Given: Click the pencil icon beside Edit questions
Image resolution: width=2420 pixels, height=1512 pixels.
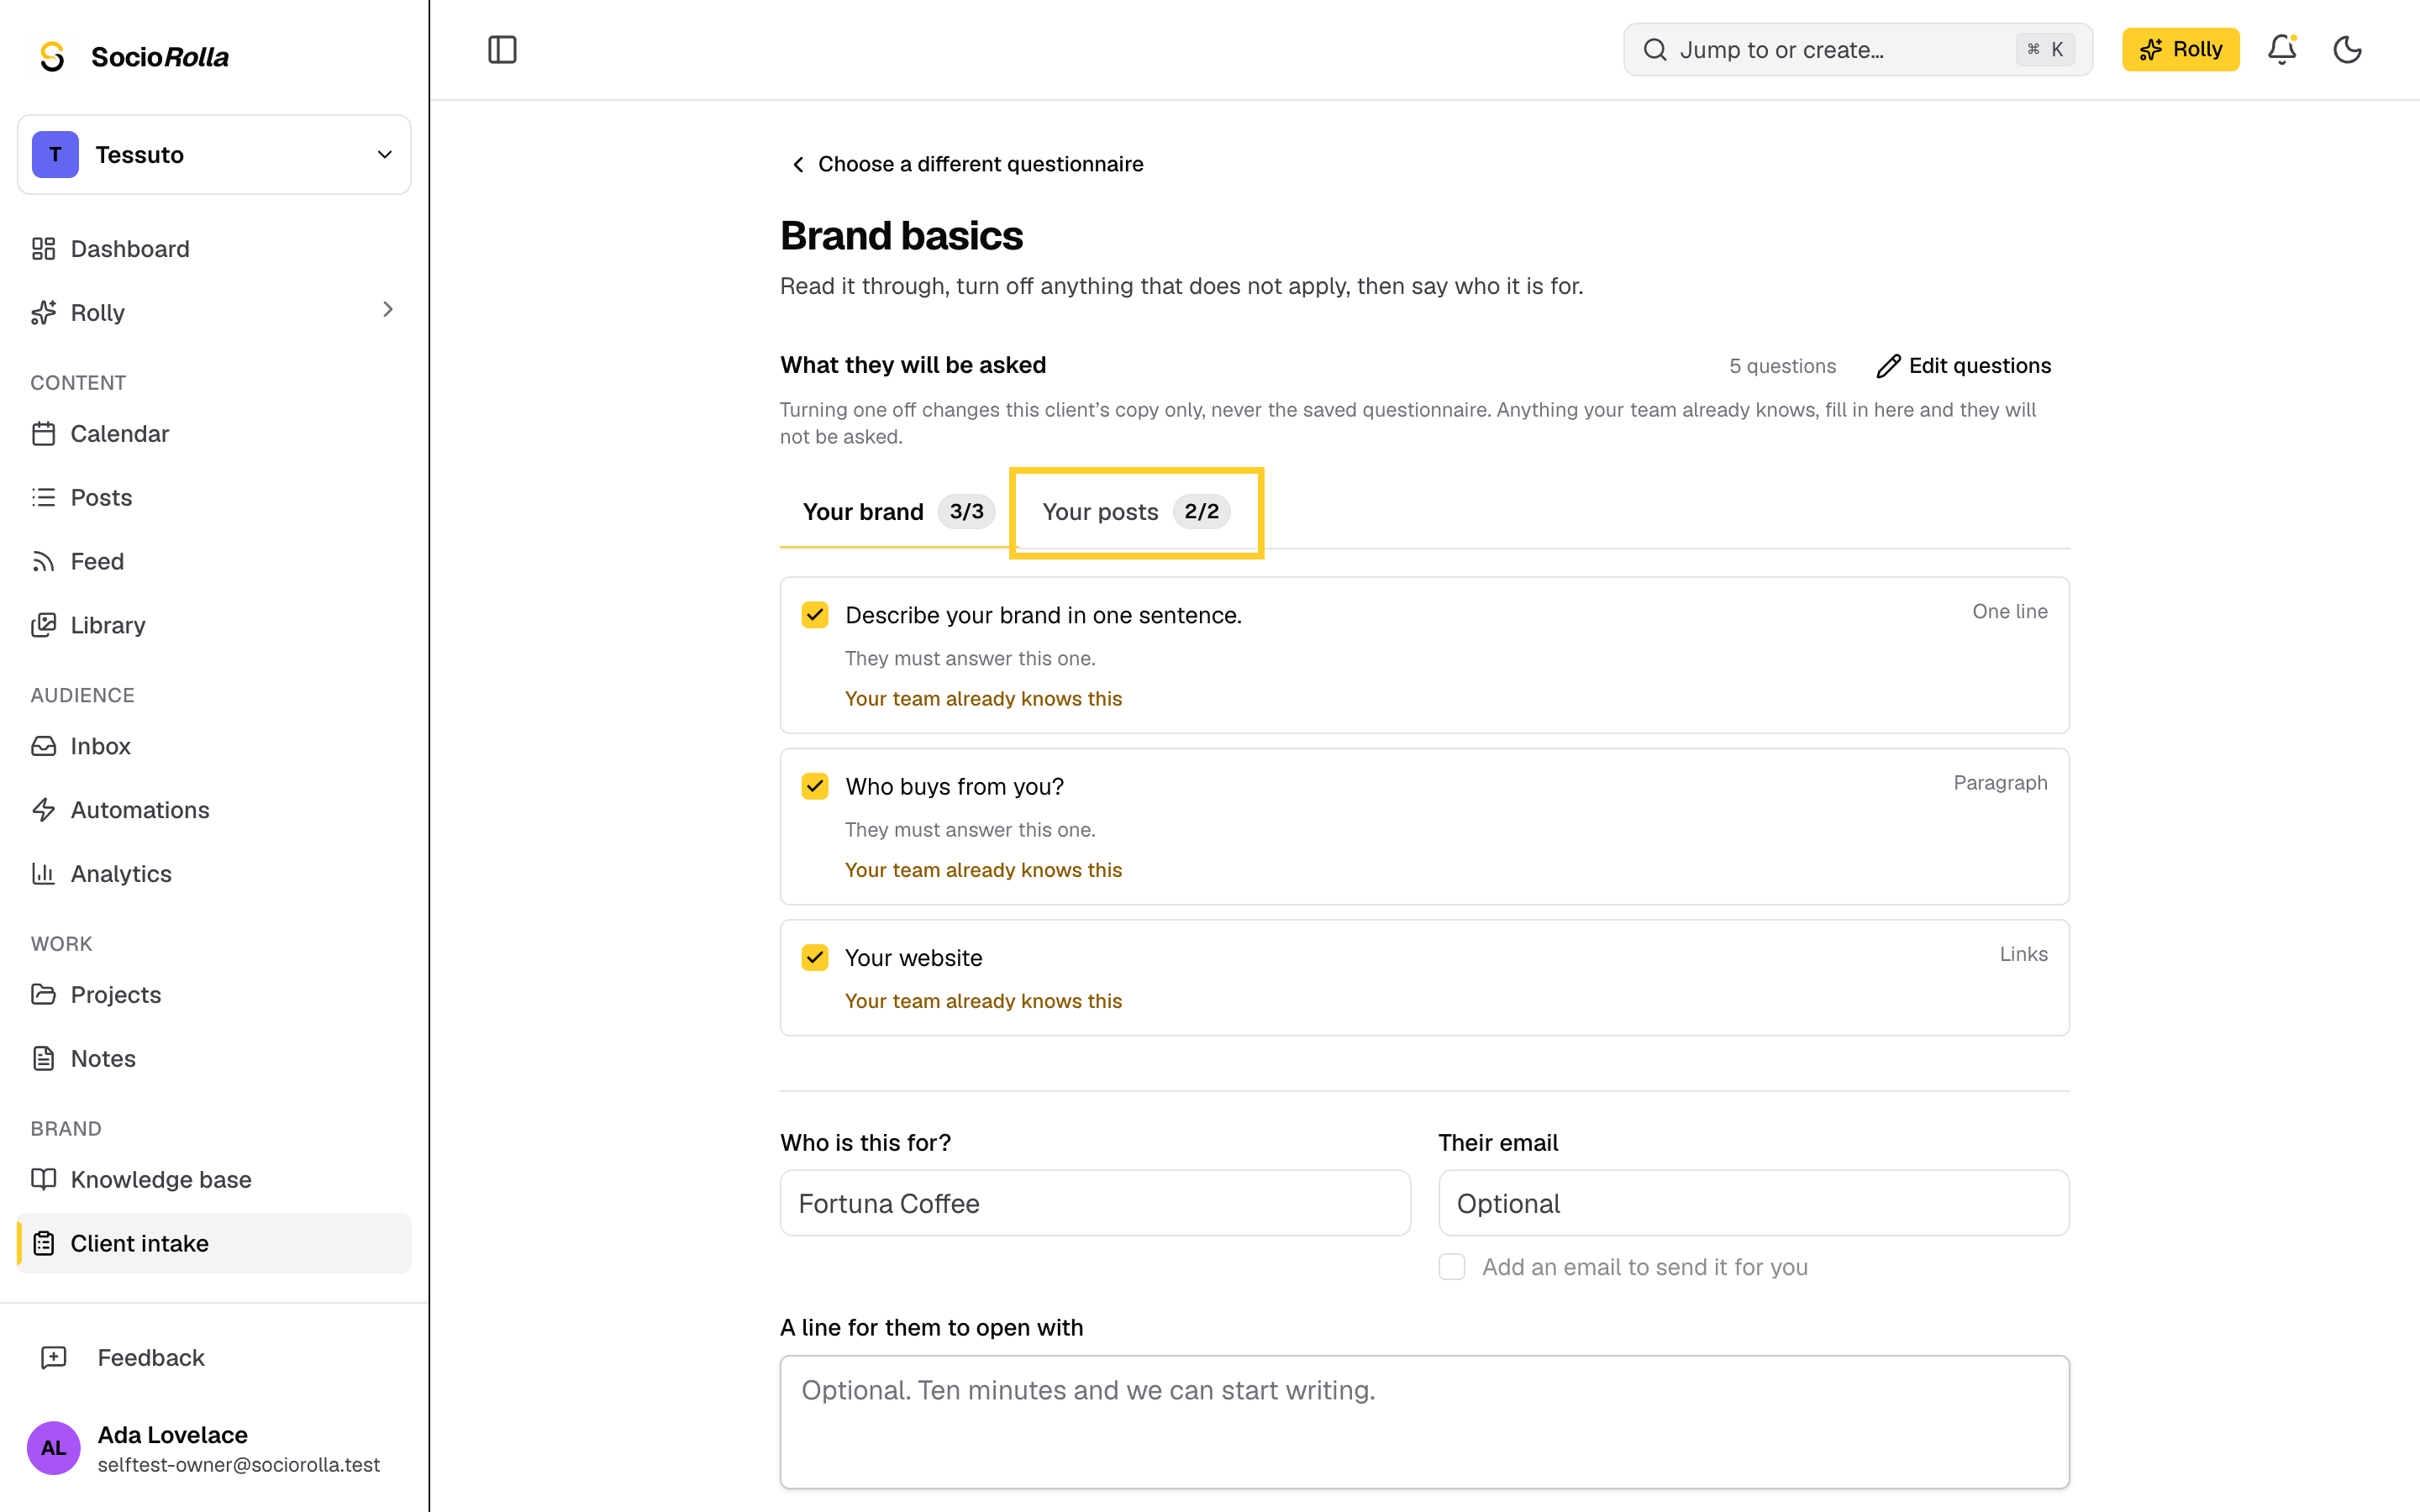Looking at the screenshot, I should [x=1888, y=366].
